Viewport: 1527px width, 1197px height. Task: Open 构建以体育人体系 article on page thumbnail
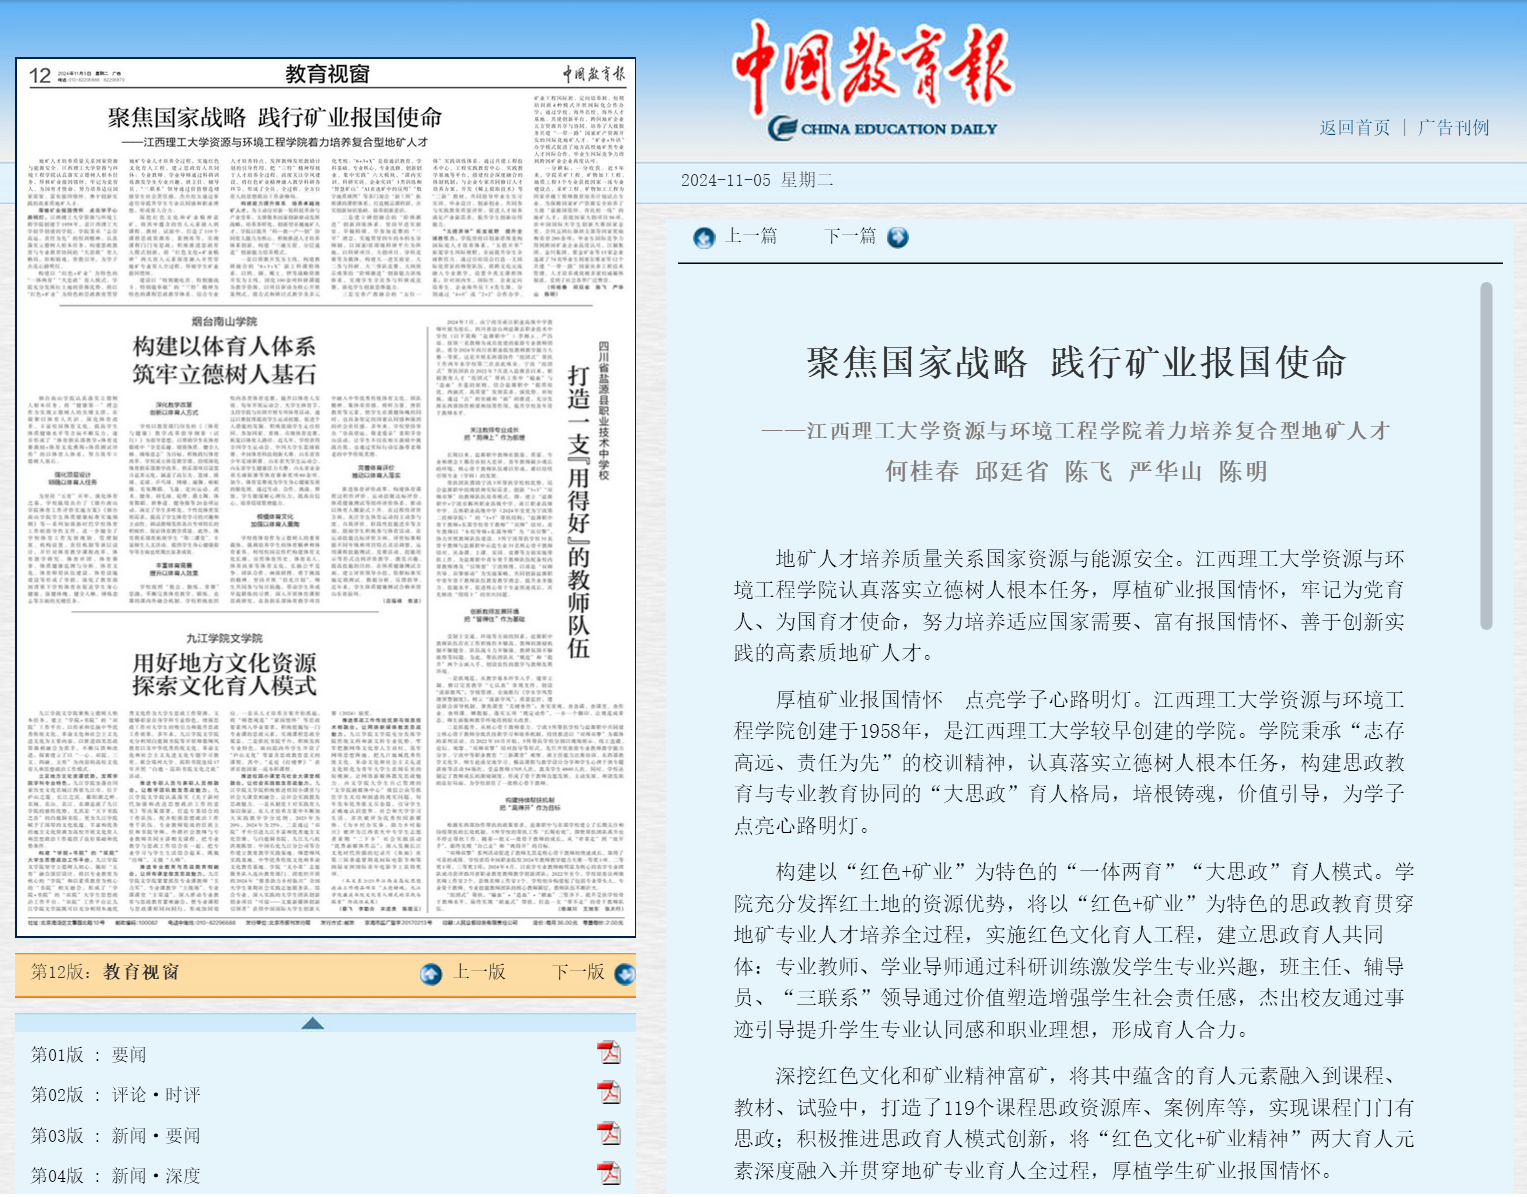pos(224,360)
